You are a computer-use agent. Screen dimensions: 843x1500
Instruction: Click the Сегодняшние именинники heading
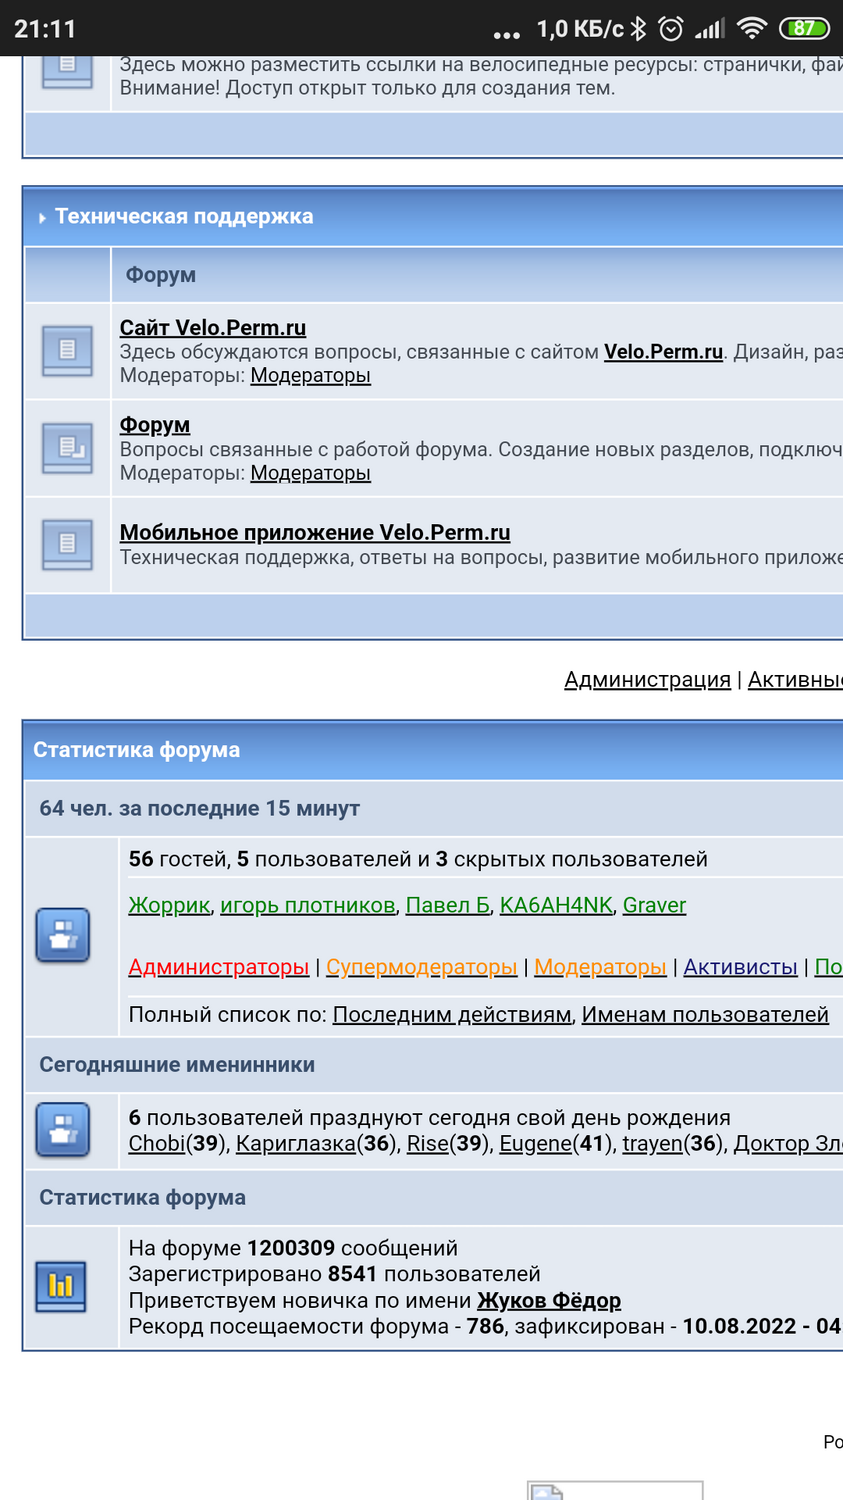point(177,1065)
